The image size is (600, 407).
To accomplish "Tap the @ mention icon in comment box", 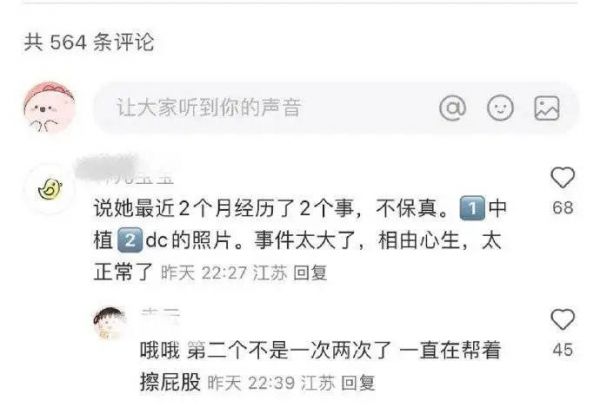I will pyautogui.click(x=453, y=108).
